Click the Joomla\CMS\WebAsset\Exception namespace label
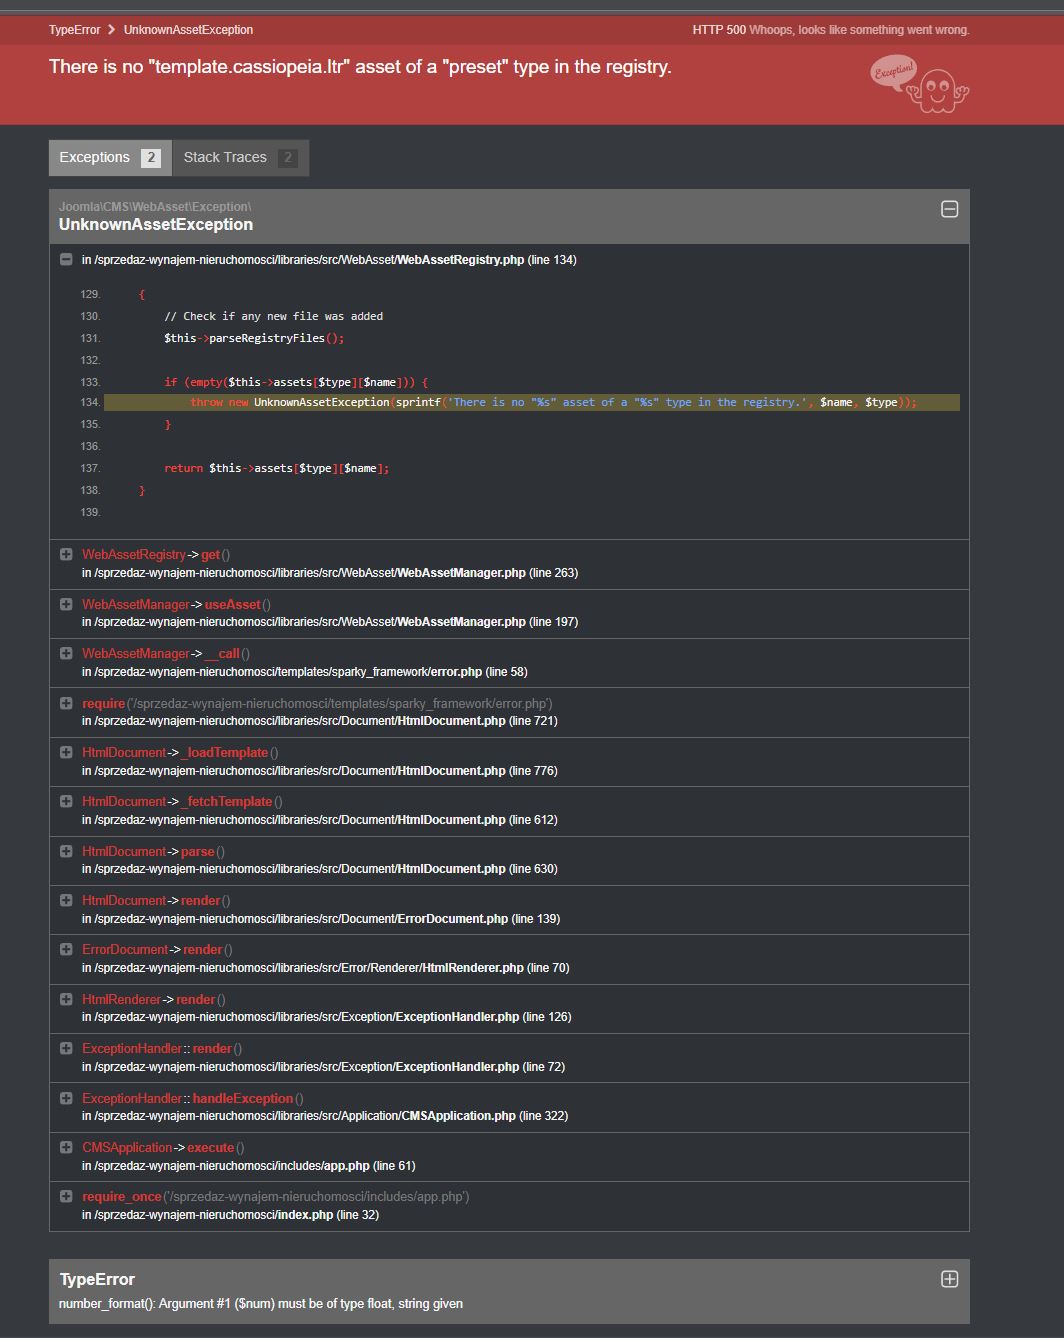1064x1338 pixels. (155, 206)
